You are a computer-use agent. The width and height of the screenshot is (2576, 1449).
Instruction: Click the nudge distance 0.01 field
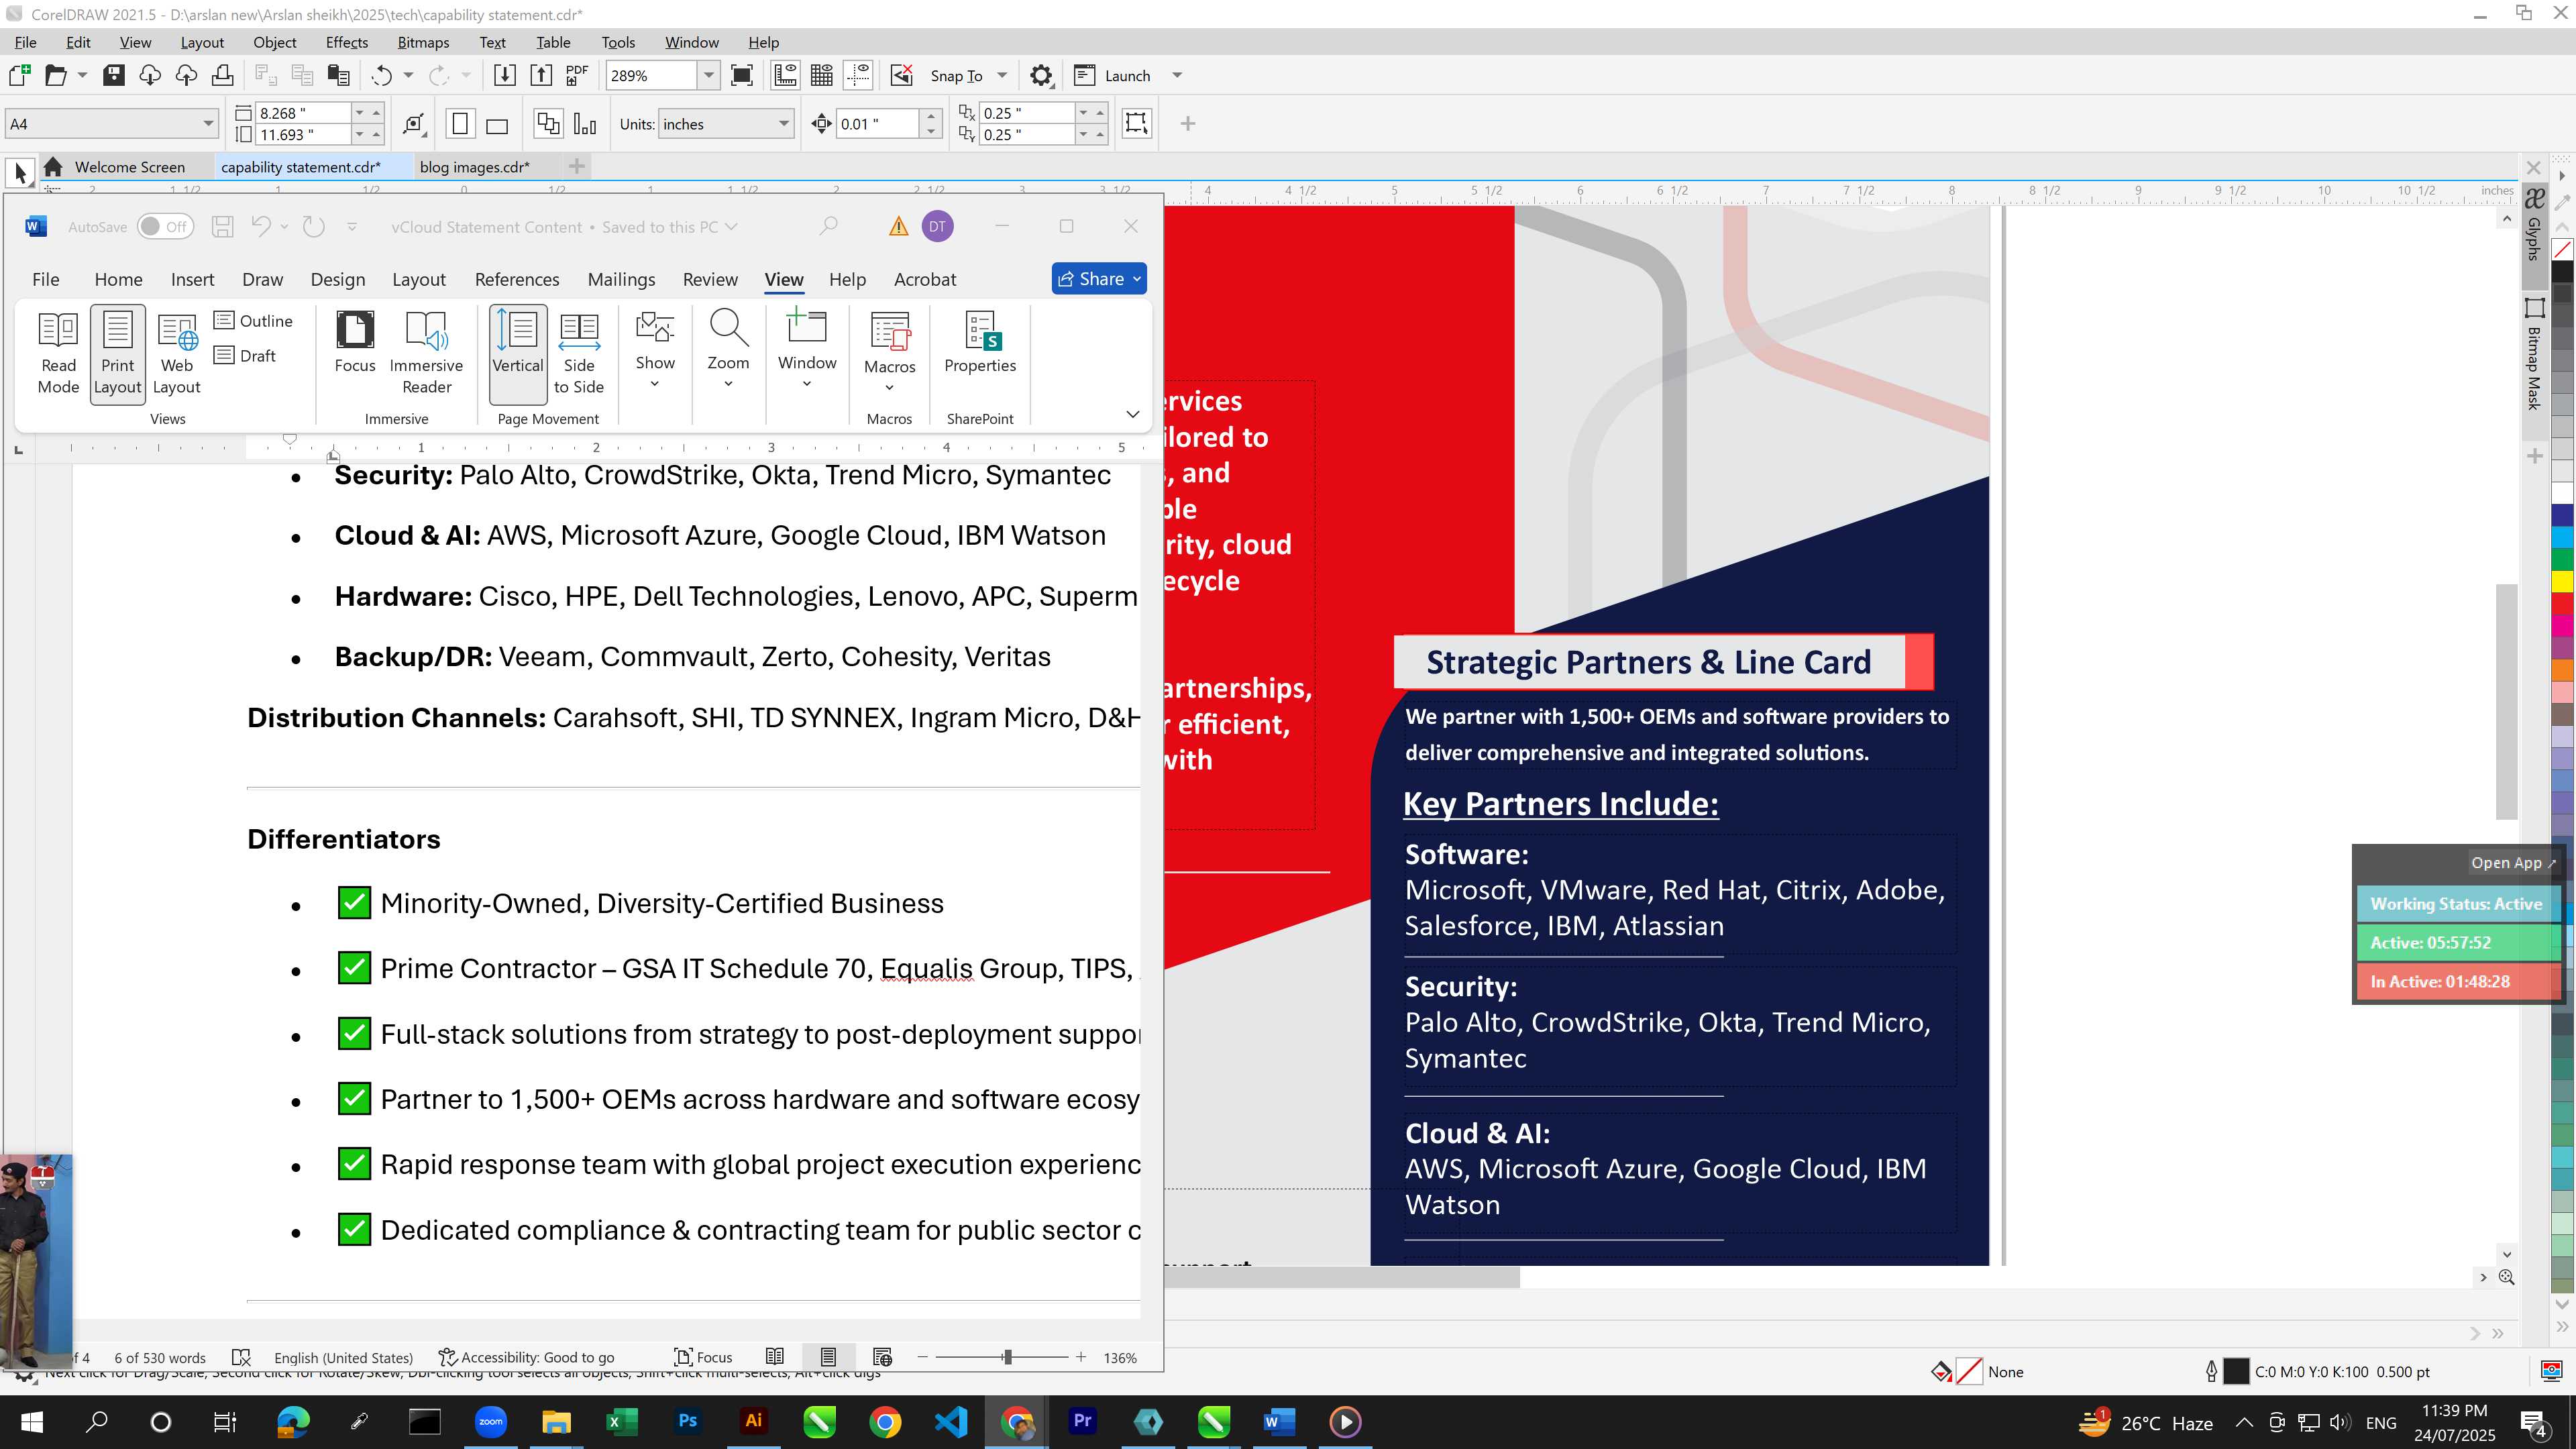coord(876,124)
